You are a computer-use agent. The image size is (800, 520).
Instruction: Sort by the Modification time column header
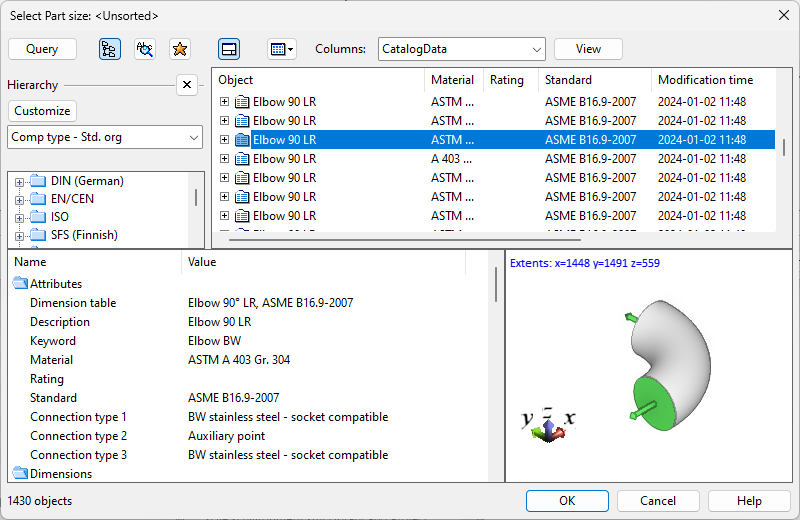pos(705,80)
